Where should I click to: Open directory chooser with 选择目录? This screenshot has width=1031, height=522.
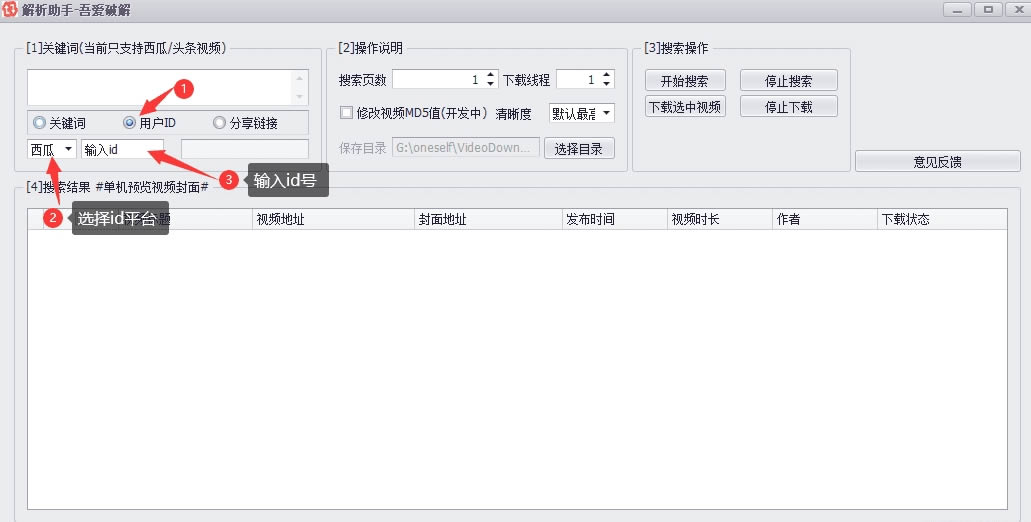click(x=579, y=149)
